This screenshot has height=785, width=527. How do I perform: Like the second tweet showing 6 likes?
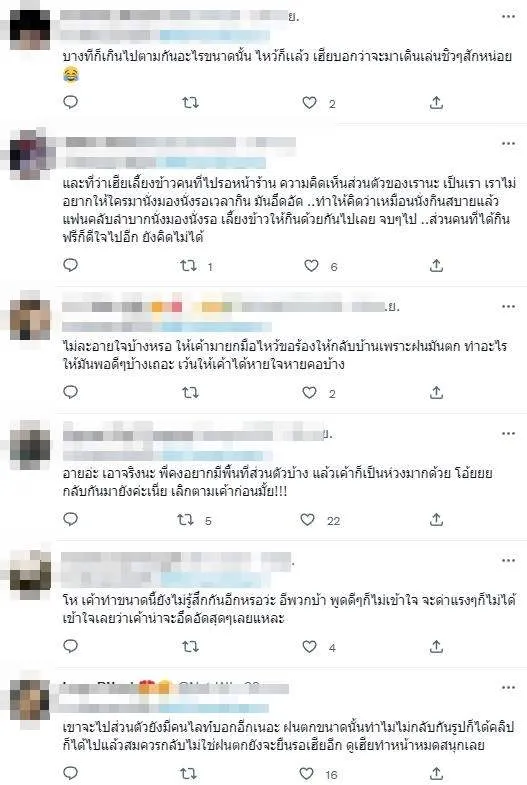(311, 266)
